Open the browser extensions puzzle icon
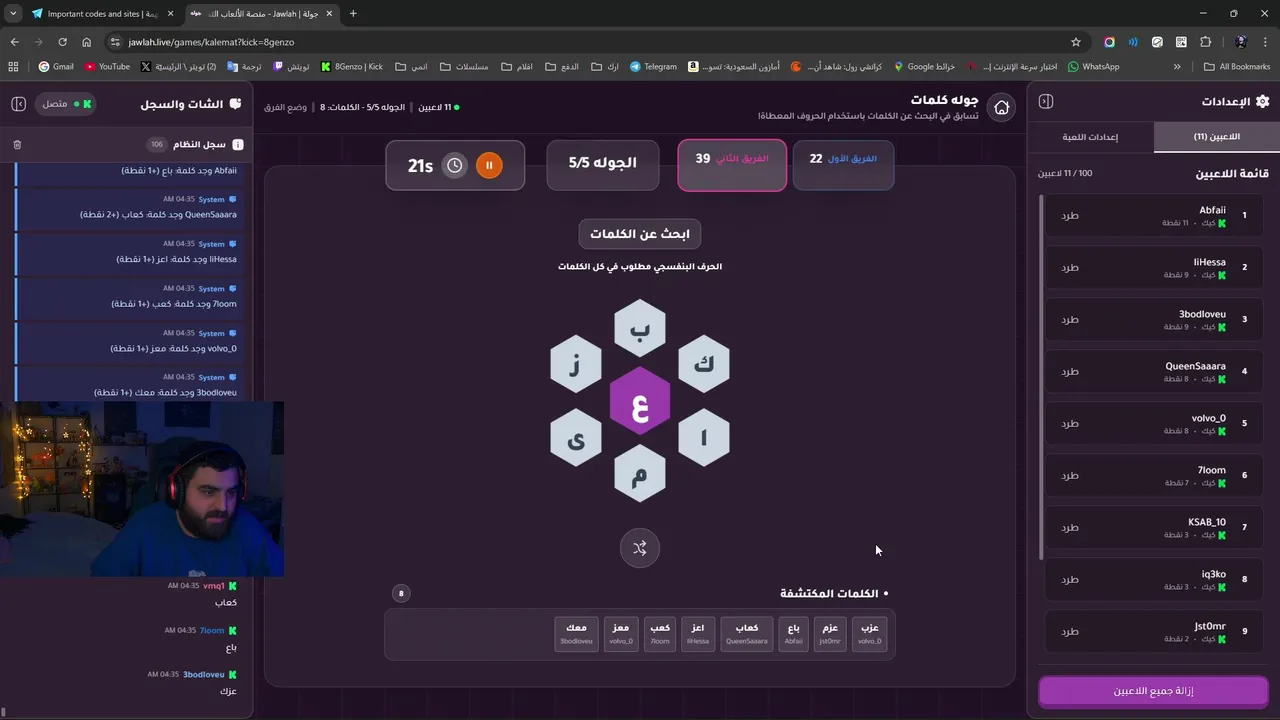 click(1205, 42)
